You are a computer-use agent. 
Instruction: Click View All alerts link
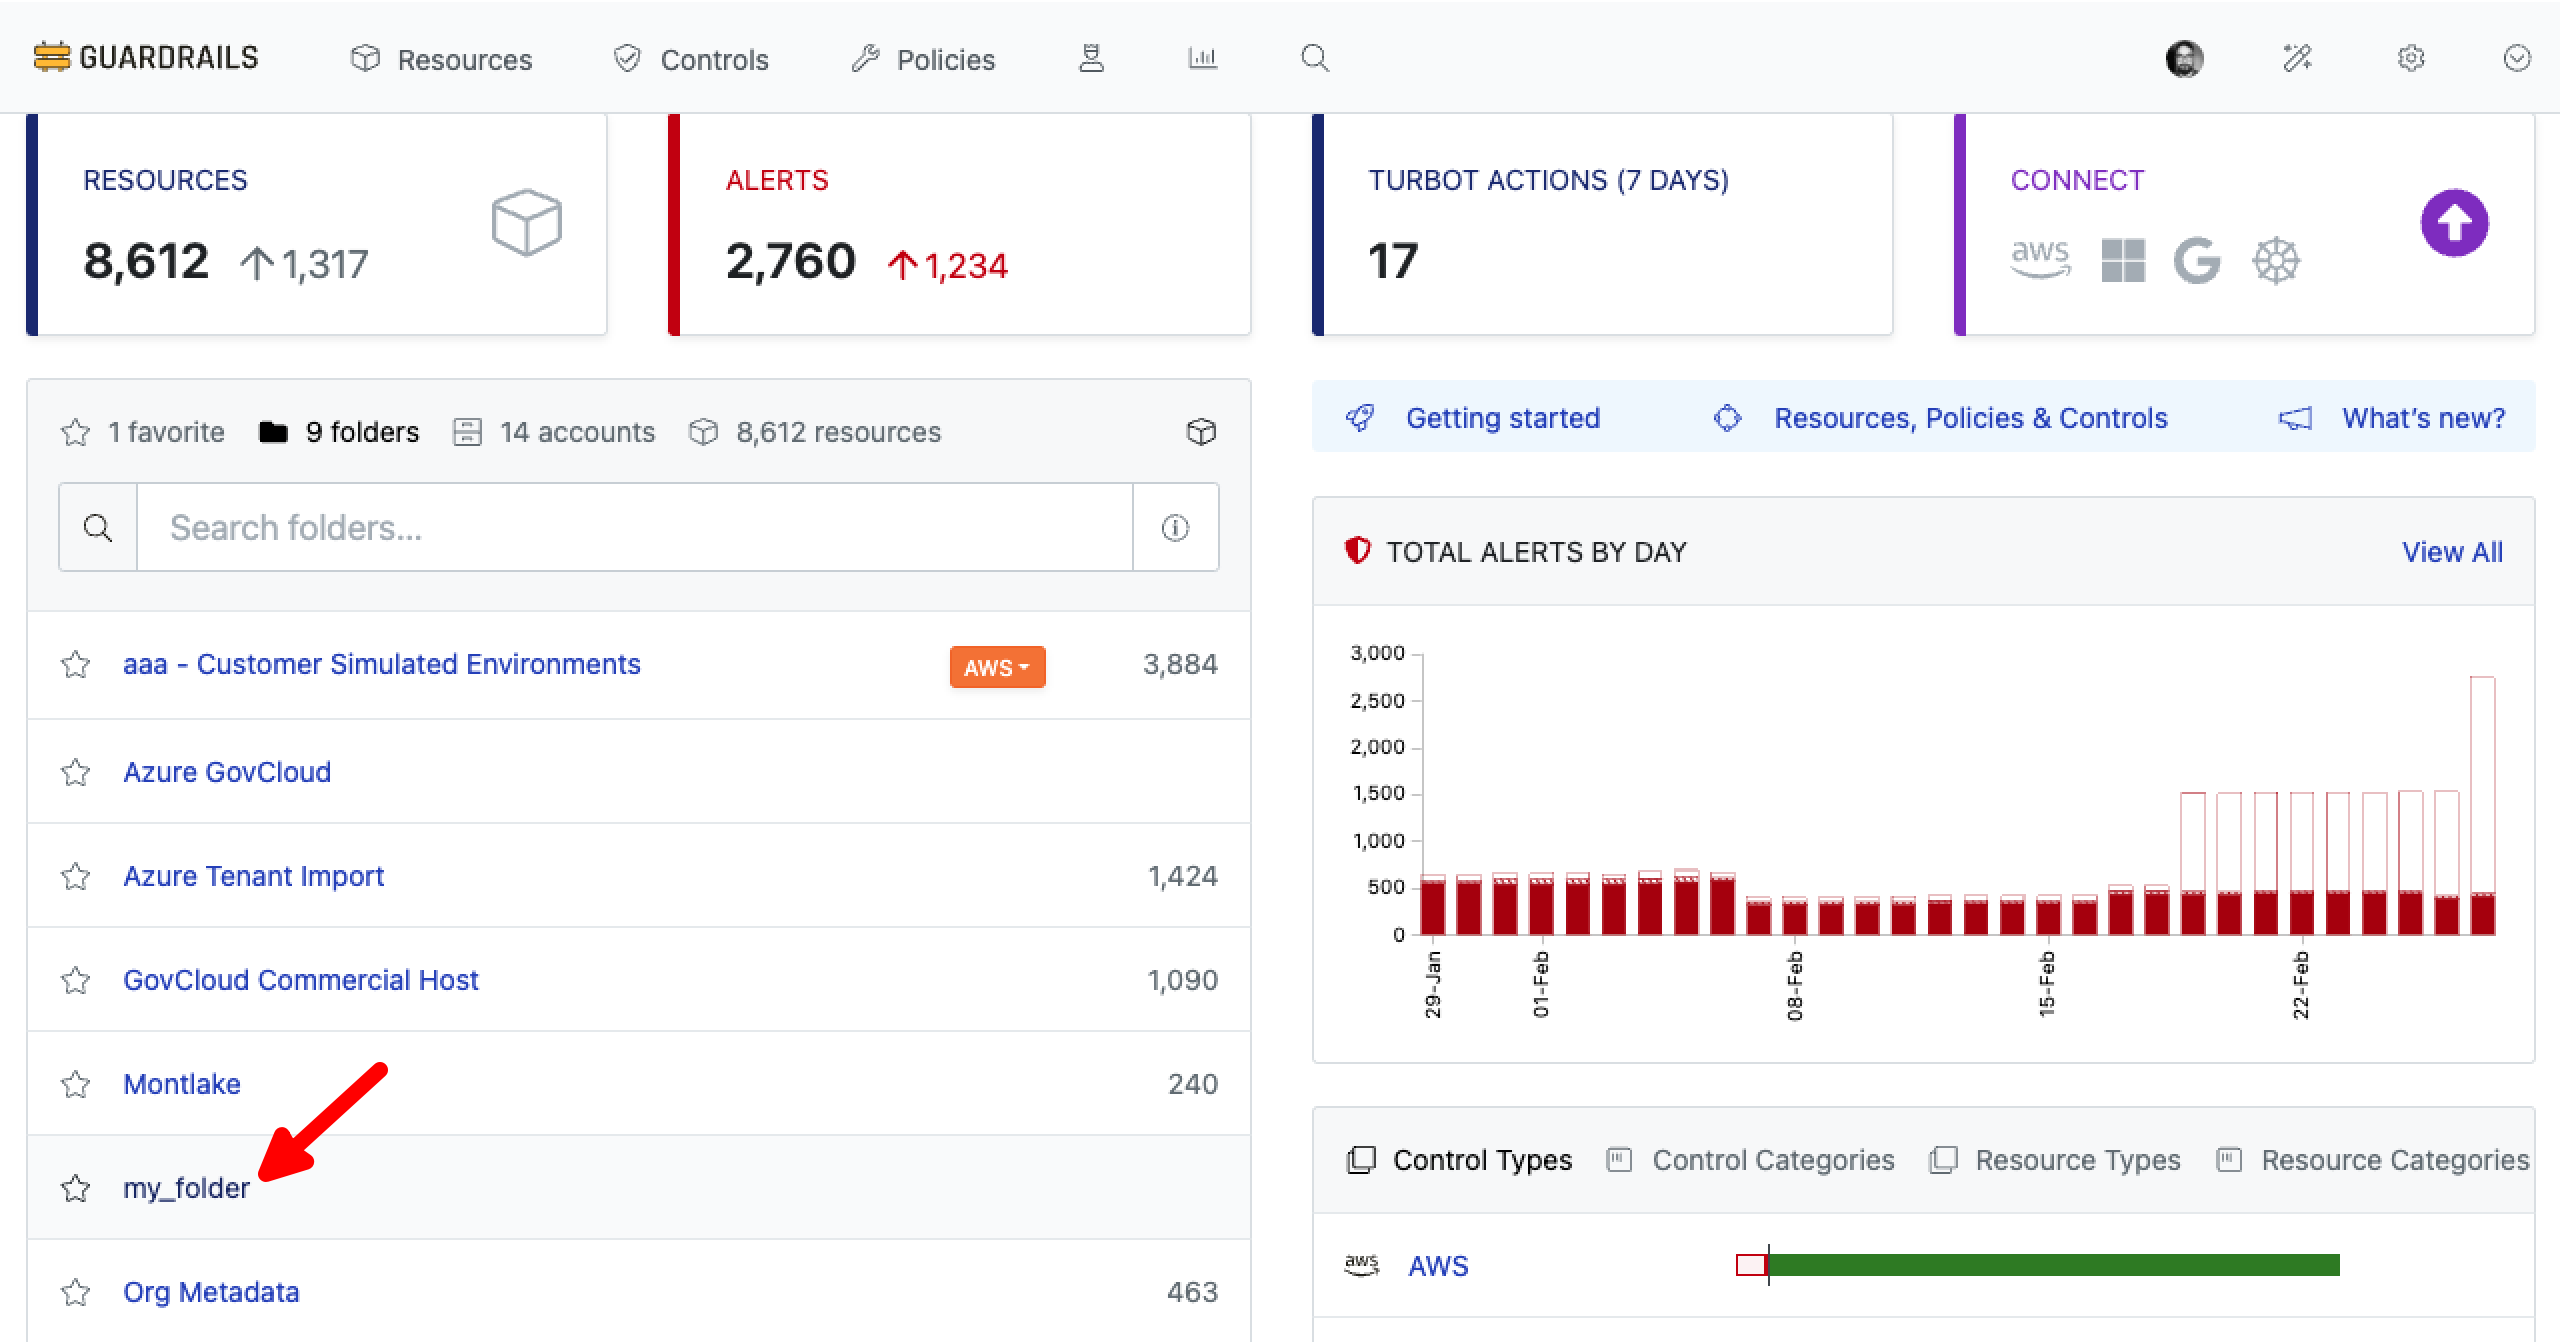(2452, 552)
